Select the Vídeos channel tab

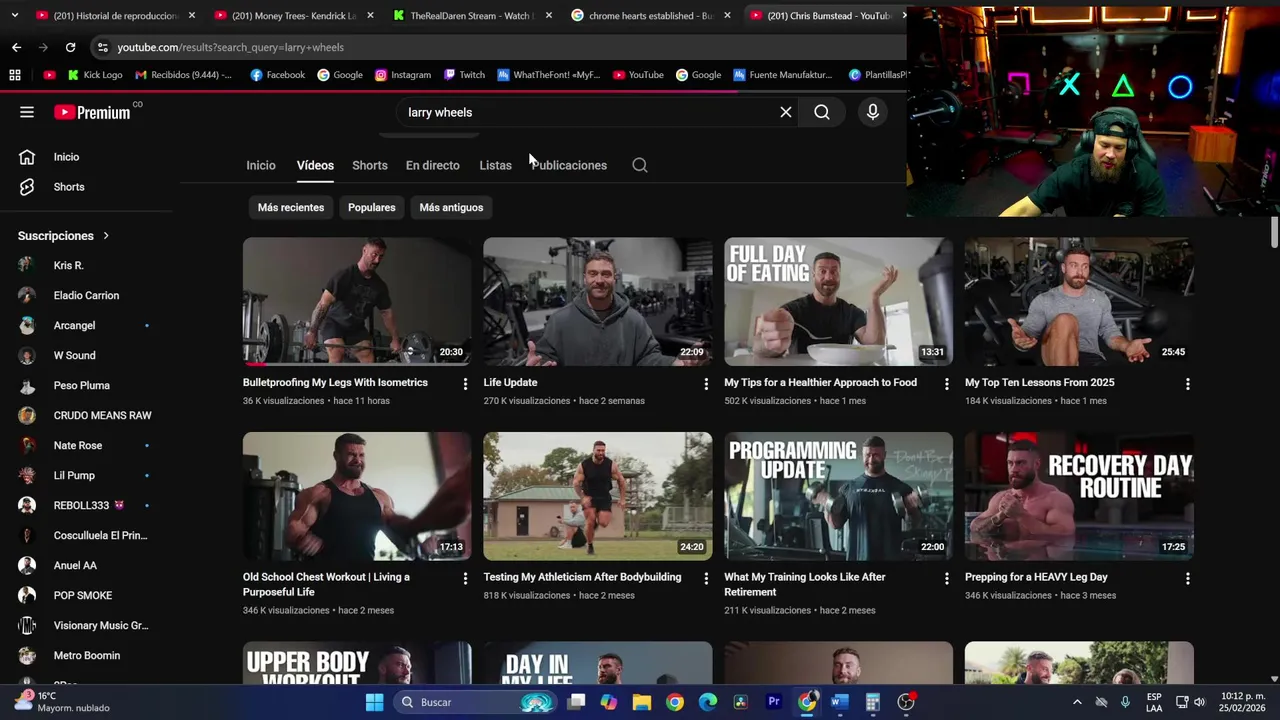(x=315, y=165)
